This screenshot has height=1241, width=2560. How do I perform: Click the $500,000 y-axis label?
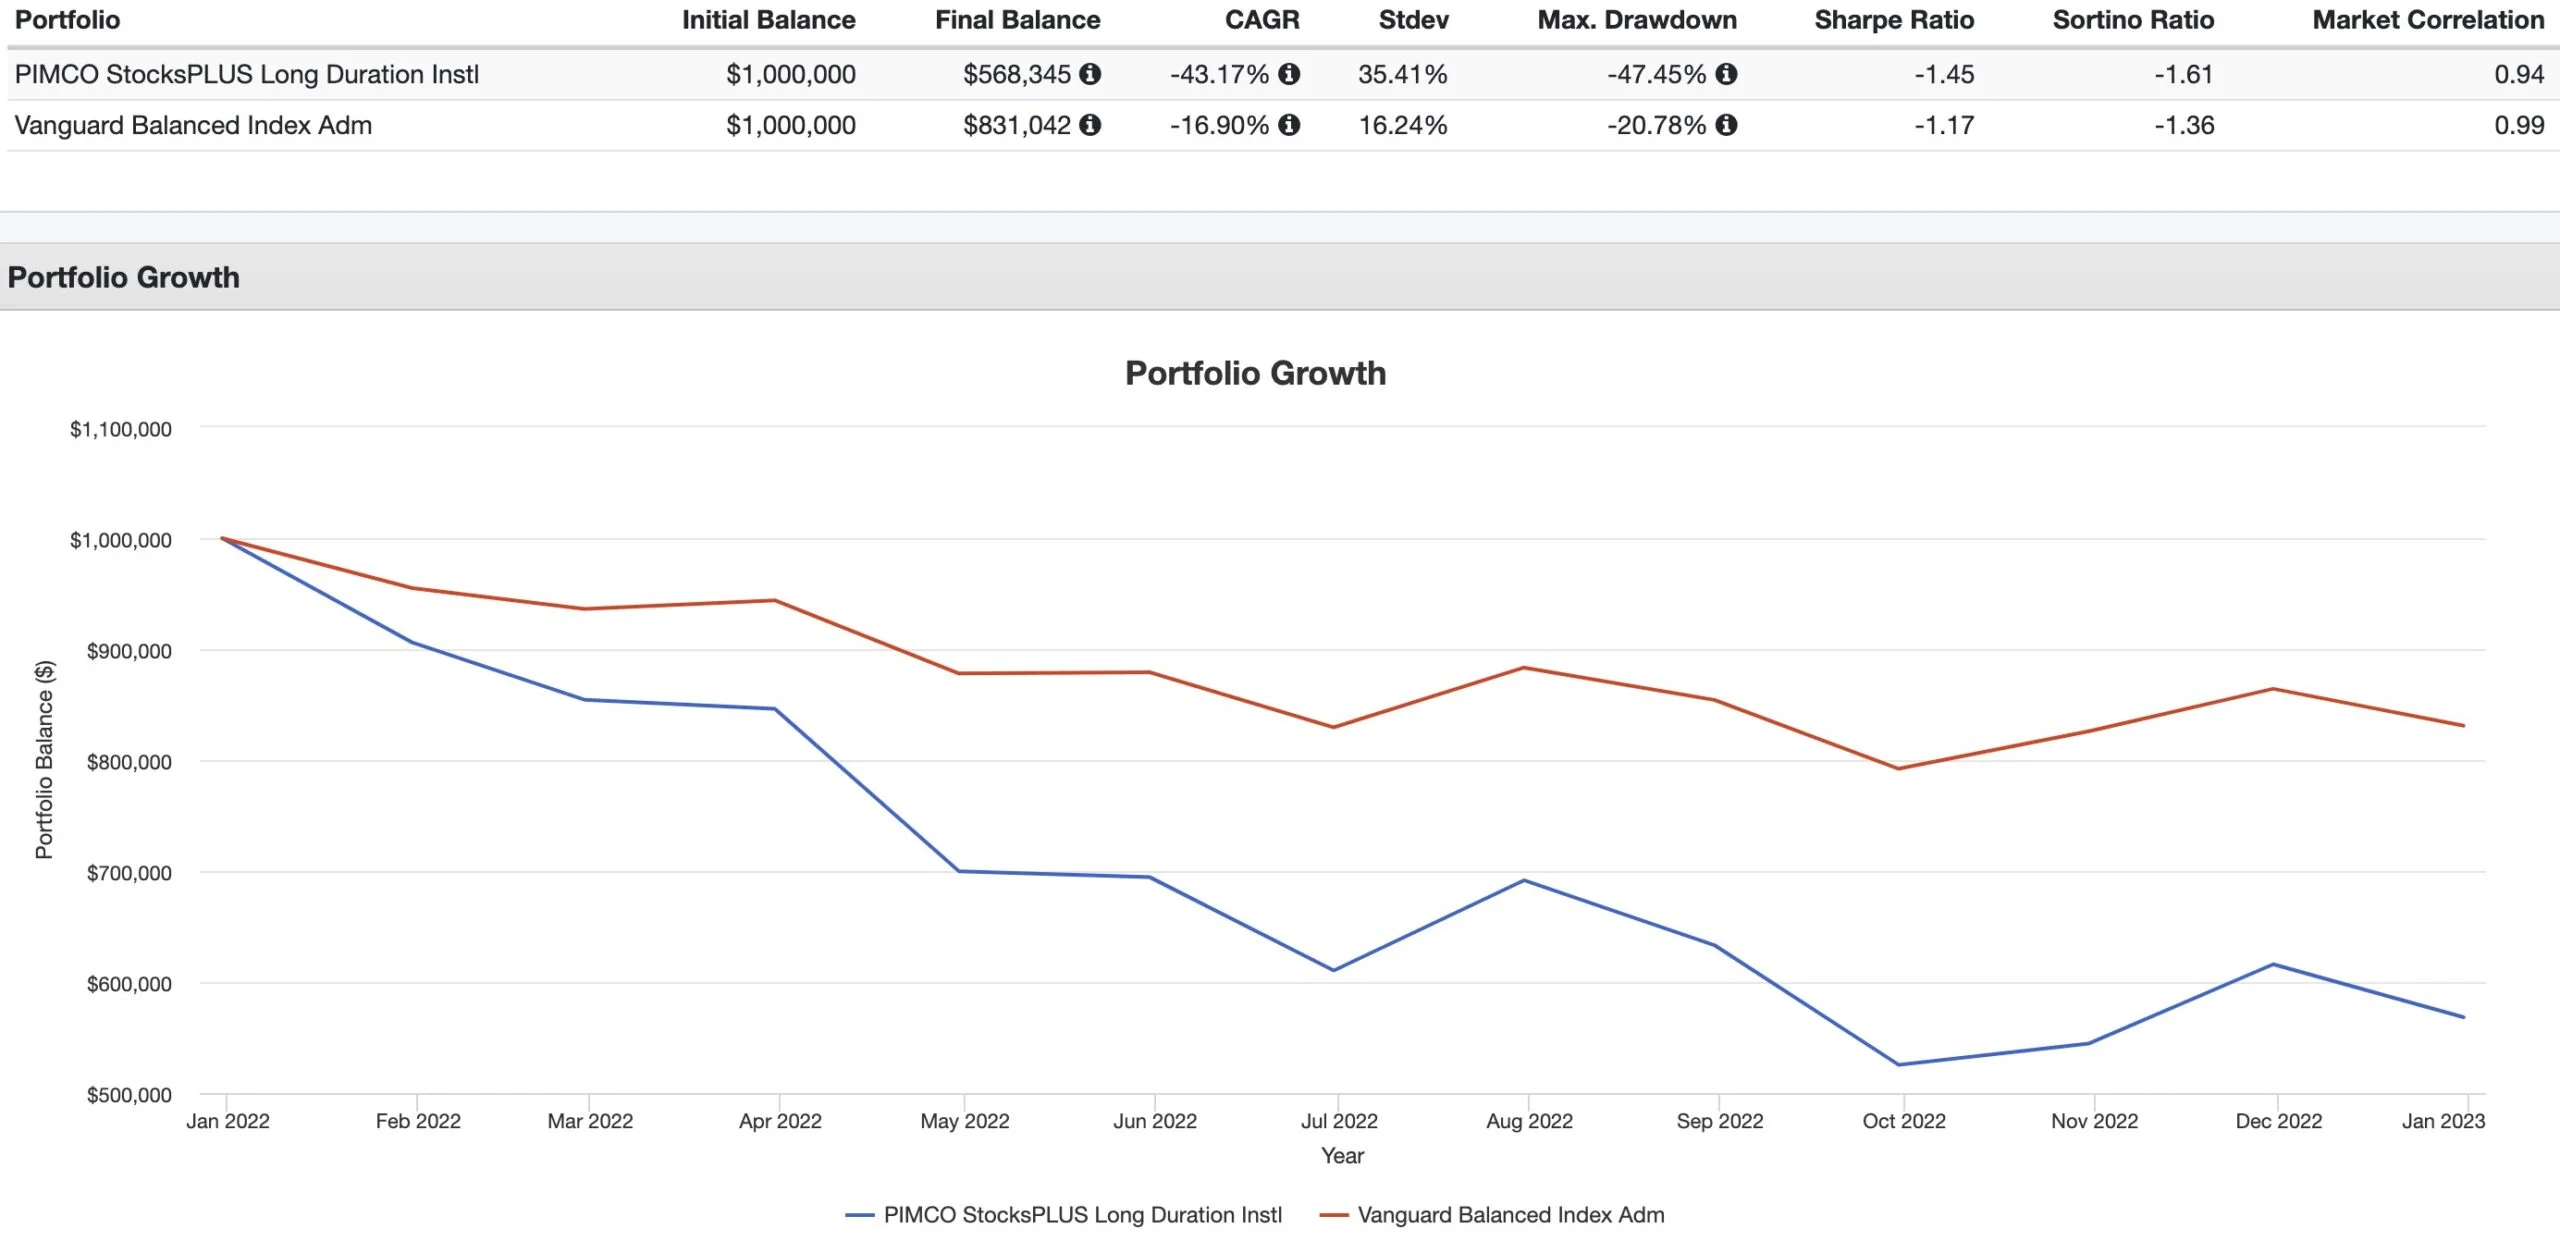(x=129, y=1095)
